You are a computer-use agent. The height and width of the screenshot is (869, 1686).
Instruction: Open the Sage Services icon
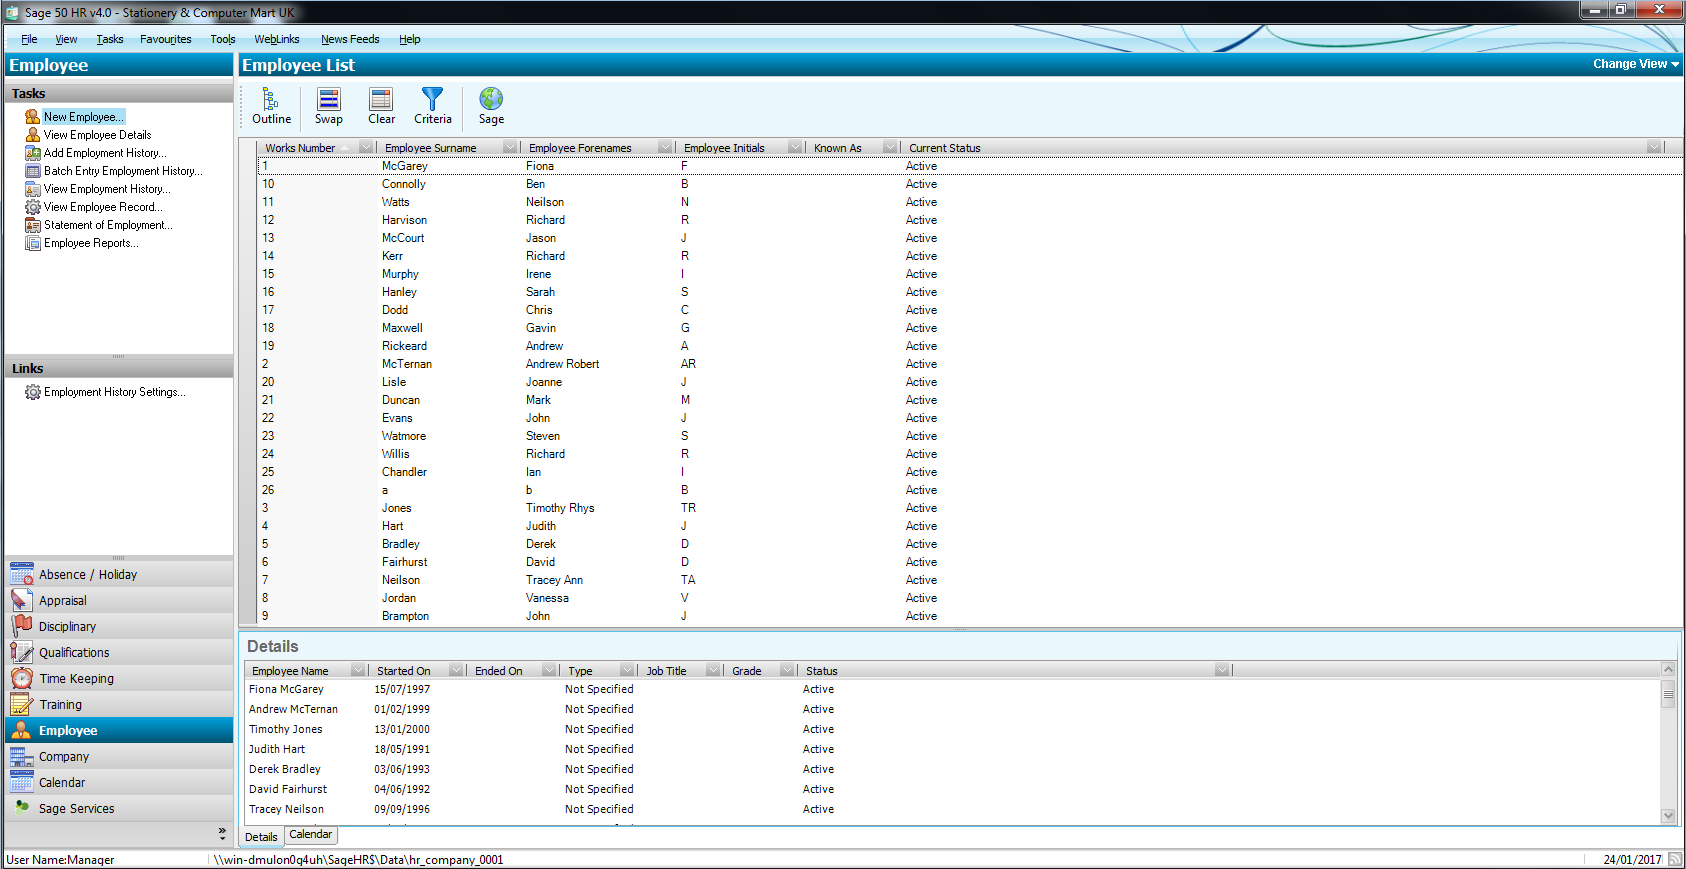pyautogui.click(x=21, y=808)
